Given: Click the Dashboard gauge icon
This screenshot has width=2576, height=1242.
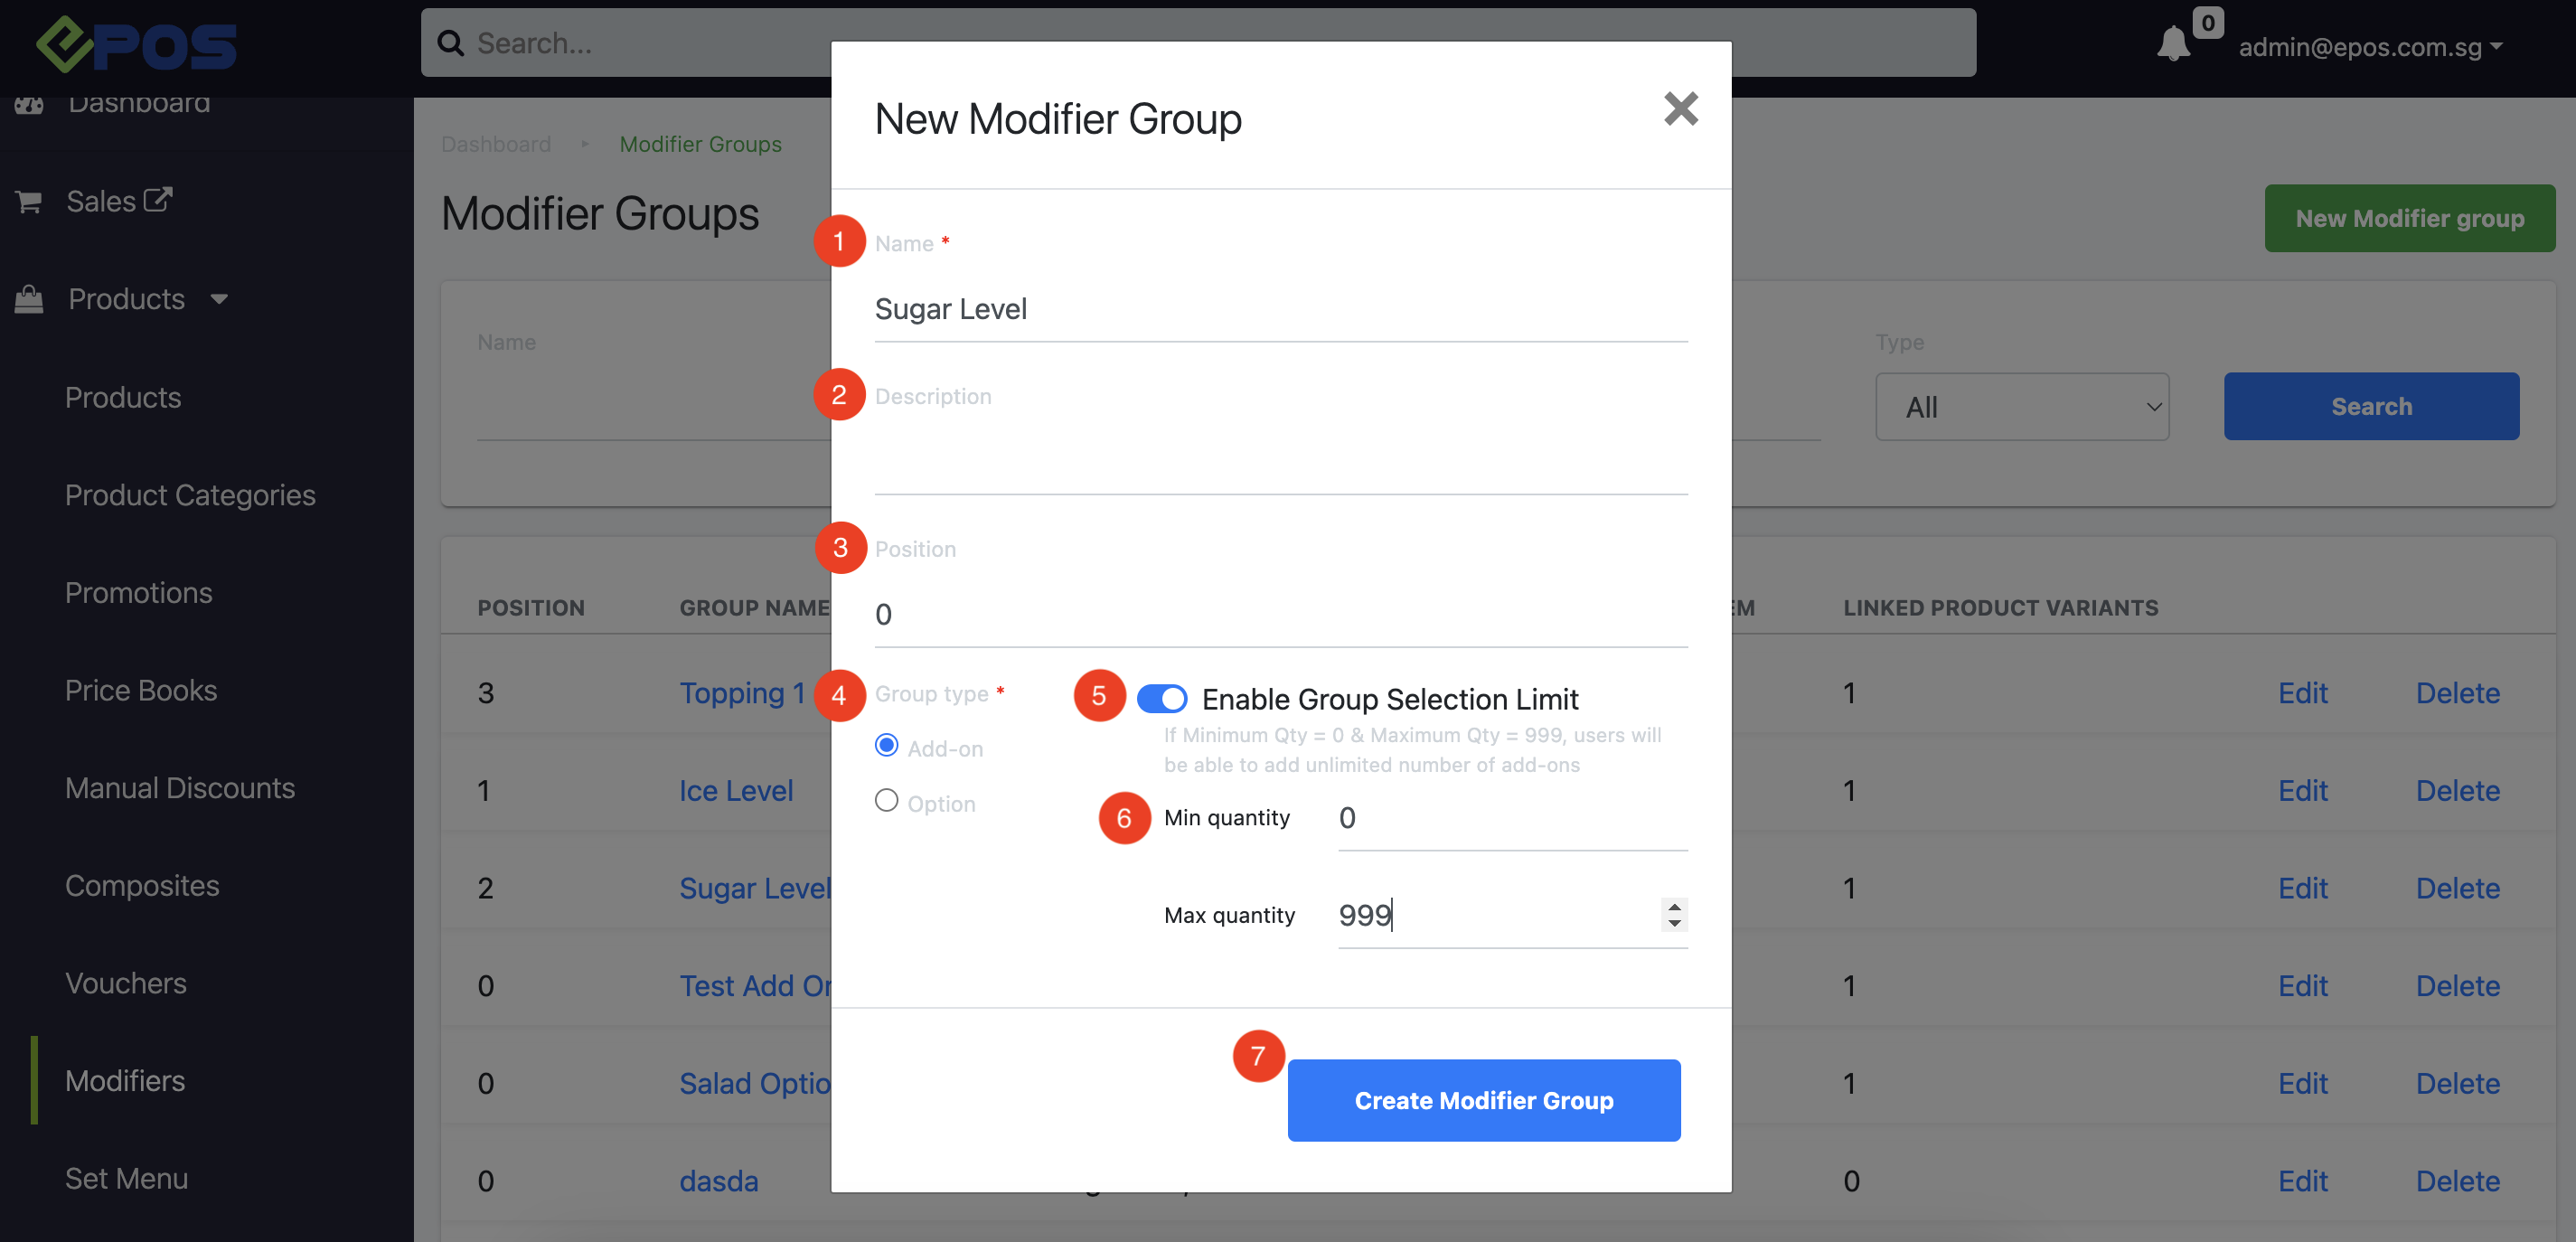Looking at the screenshot, I should tap(29, 104).
